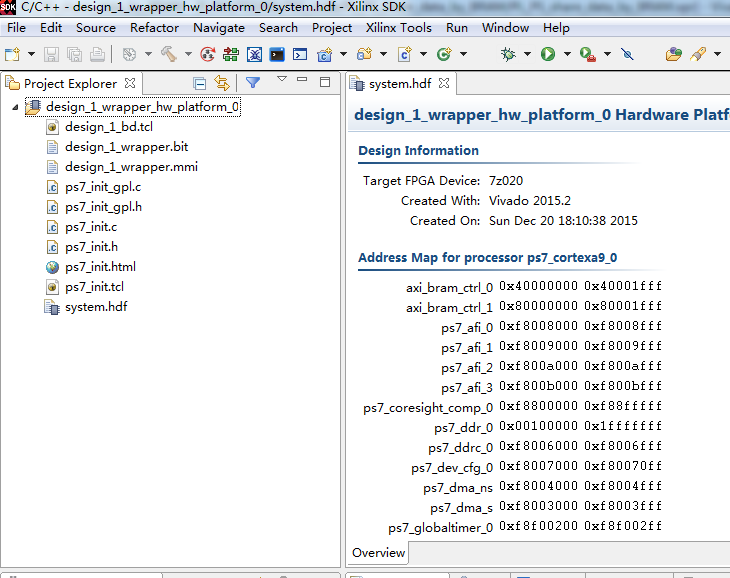Click the Save toolbar icon
The height and width of the screenshot is (578, 730).
click(51, 54)
